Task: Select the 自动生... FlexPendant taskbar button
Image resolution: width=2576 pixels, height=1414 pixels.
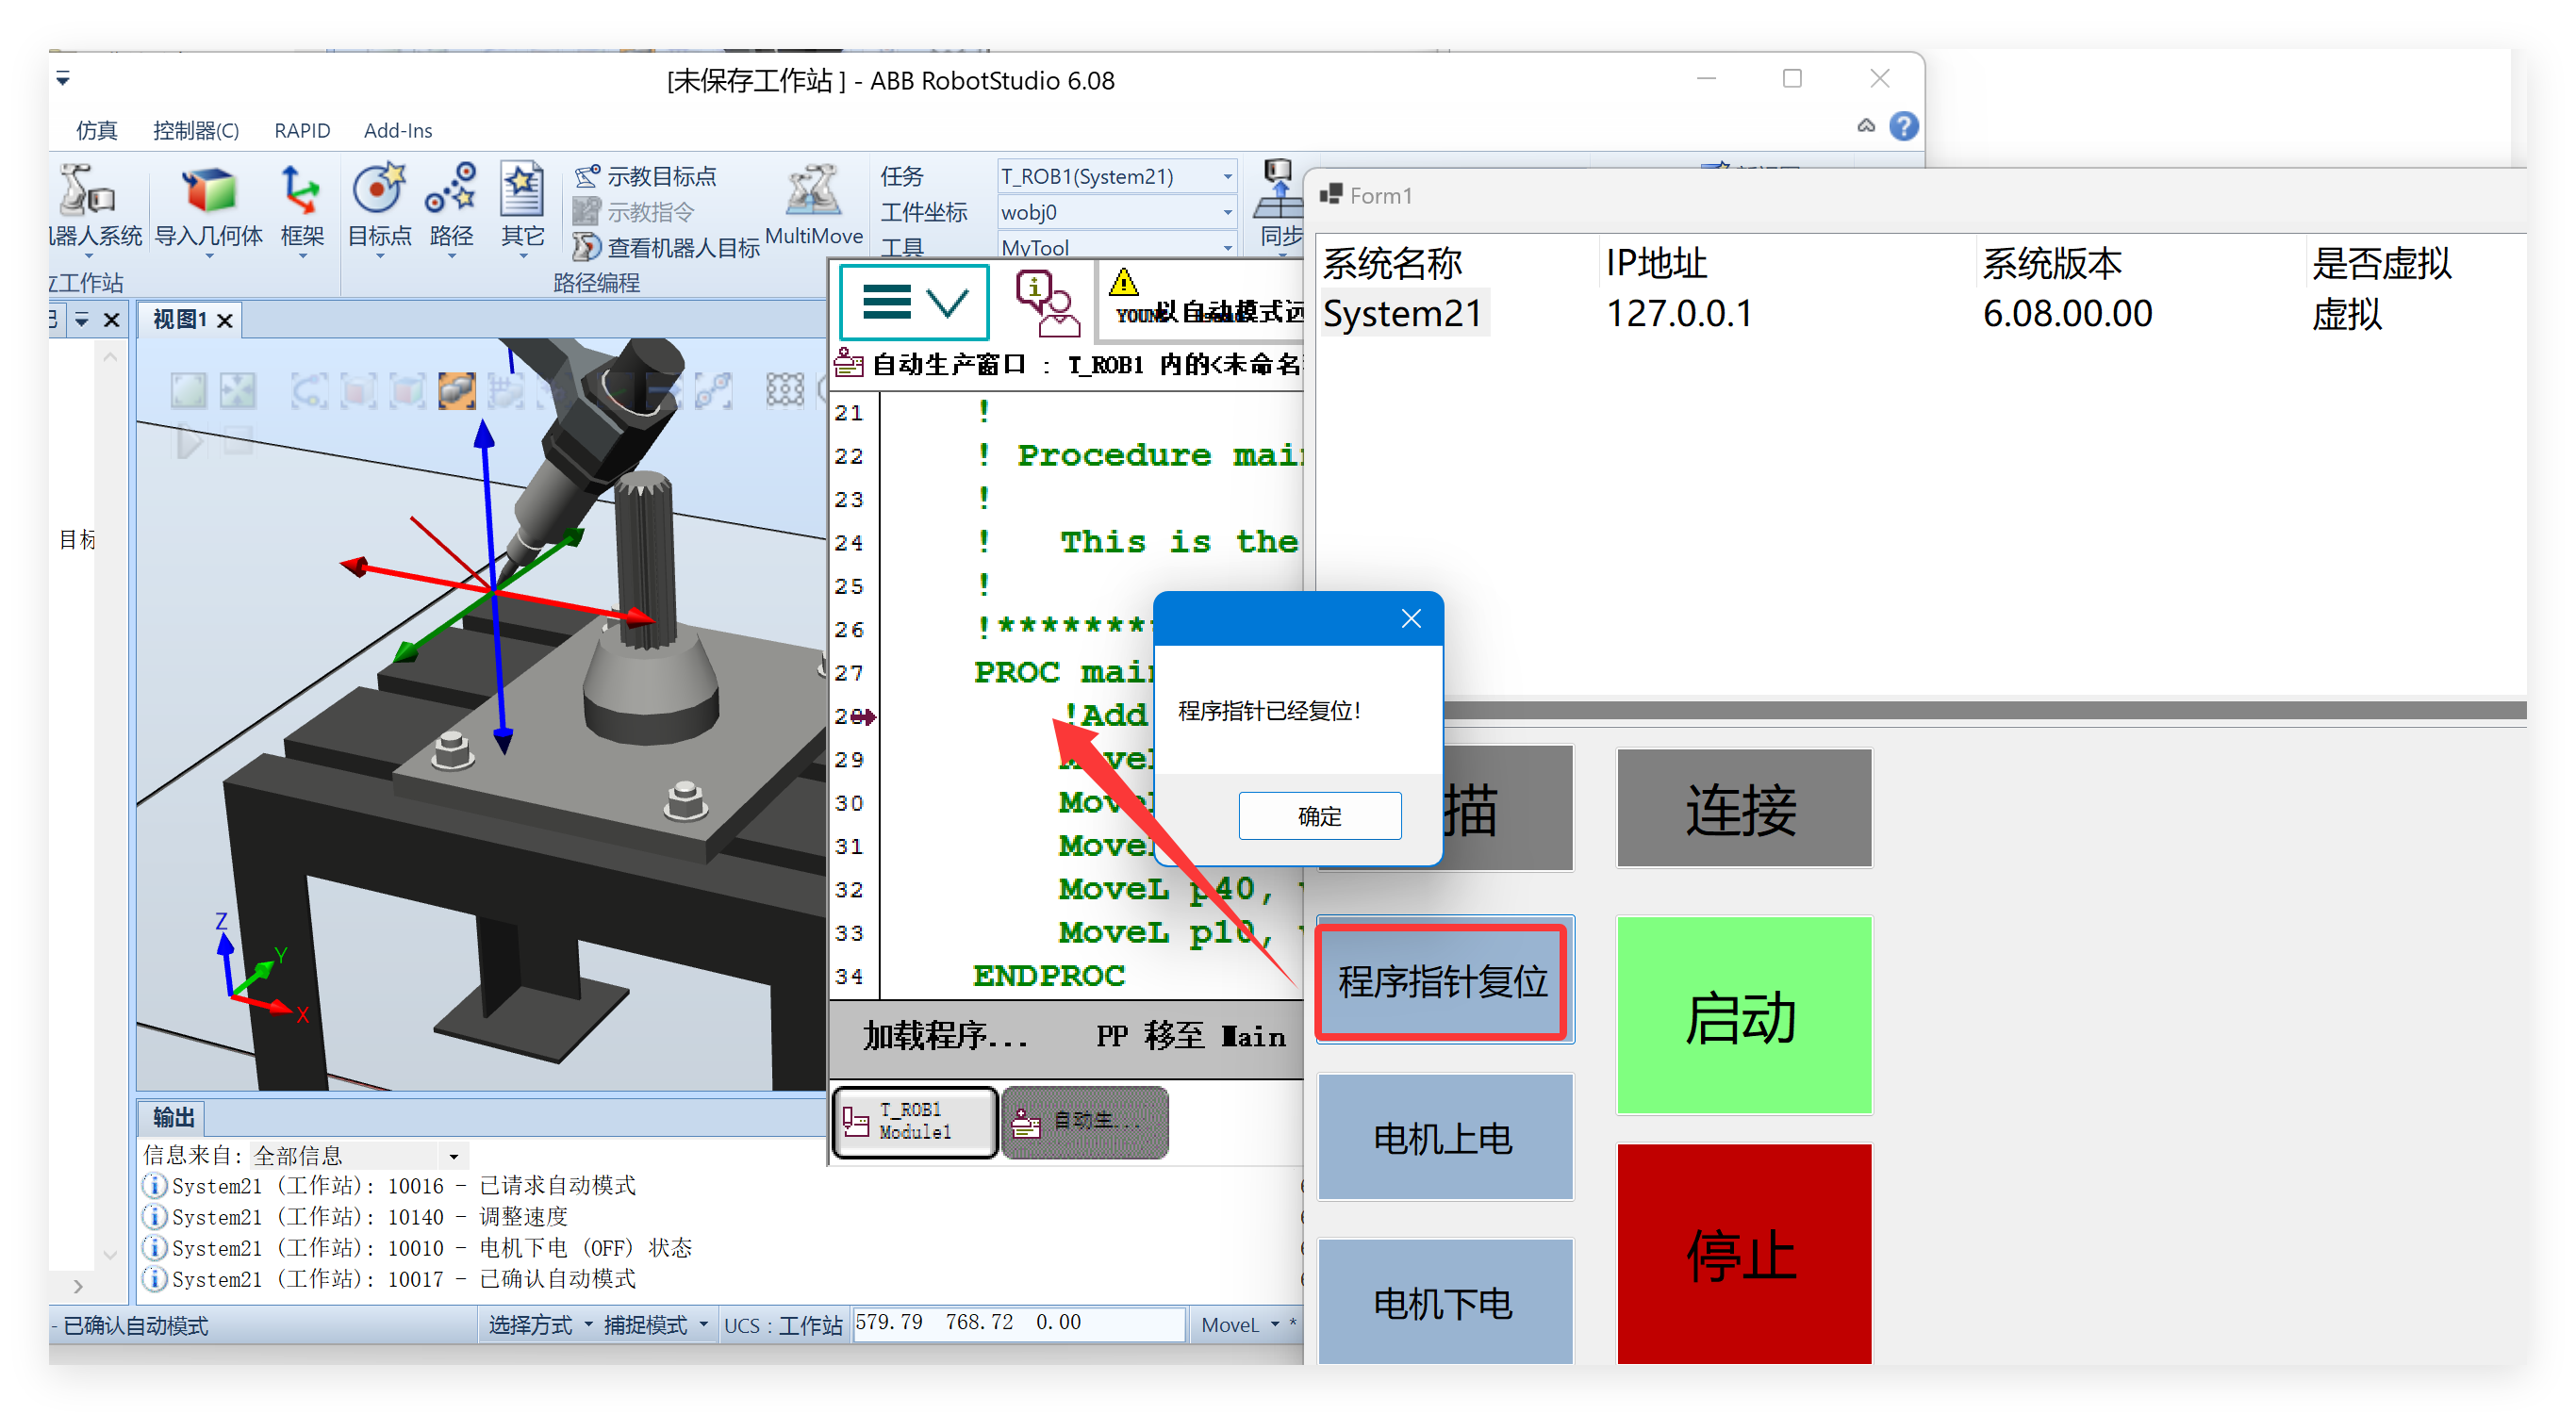Action: [1084, 1121]
